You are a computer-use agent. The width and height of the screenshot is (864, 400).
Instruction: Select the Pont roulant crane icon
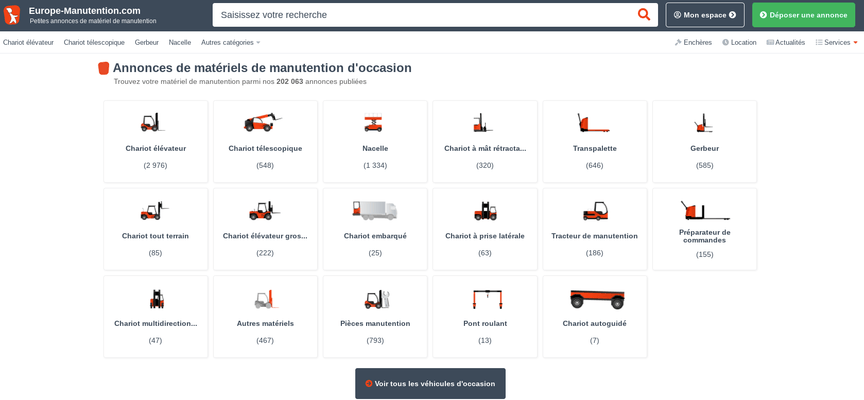point(485,298)
